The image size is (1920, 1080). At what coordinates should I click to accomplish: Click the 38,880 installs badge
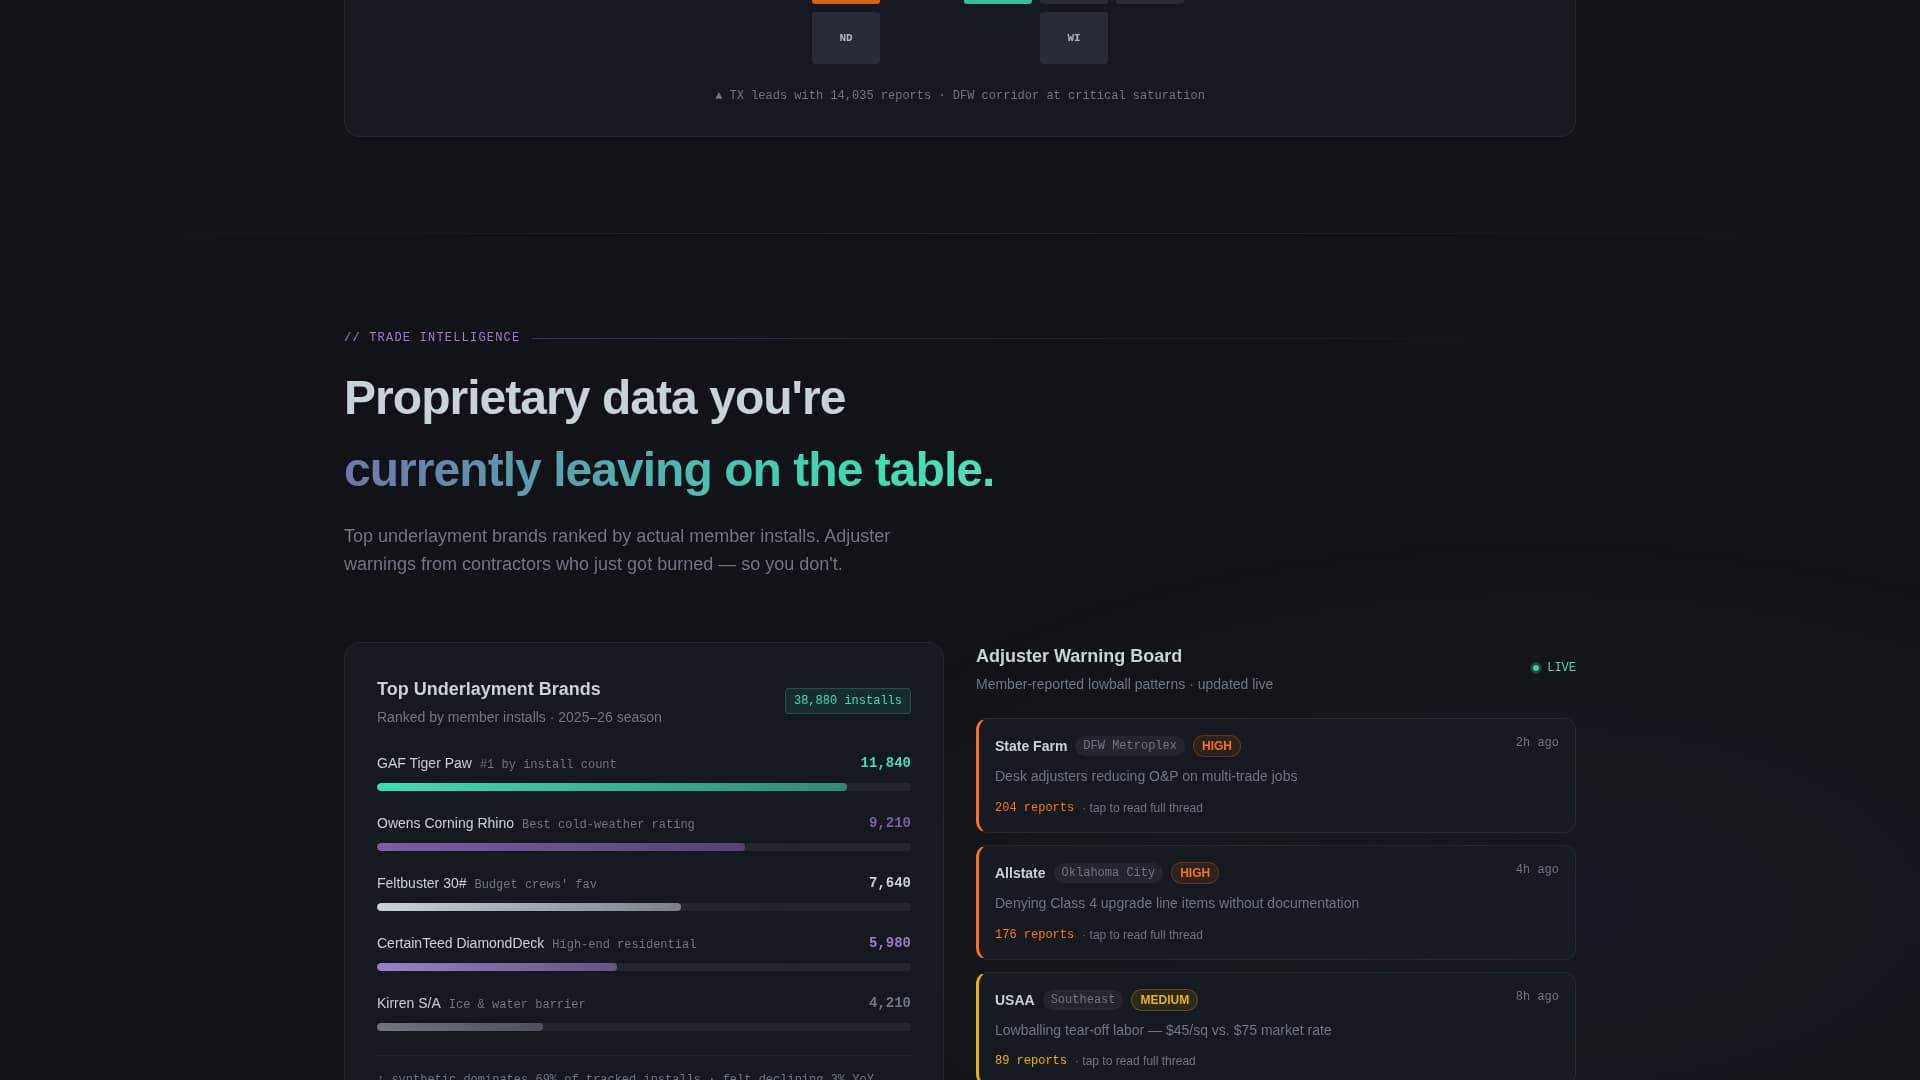click(848, 701)
